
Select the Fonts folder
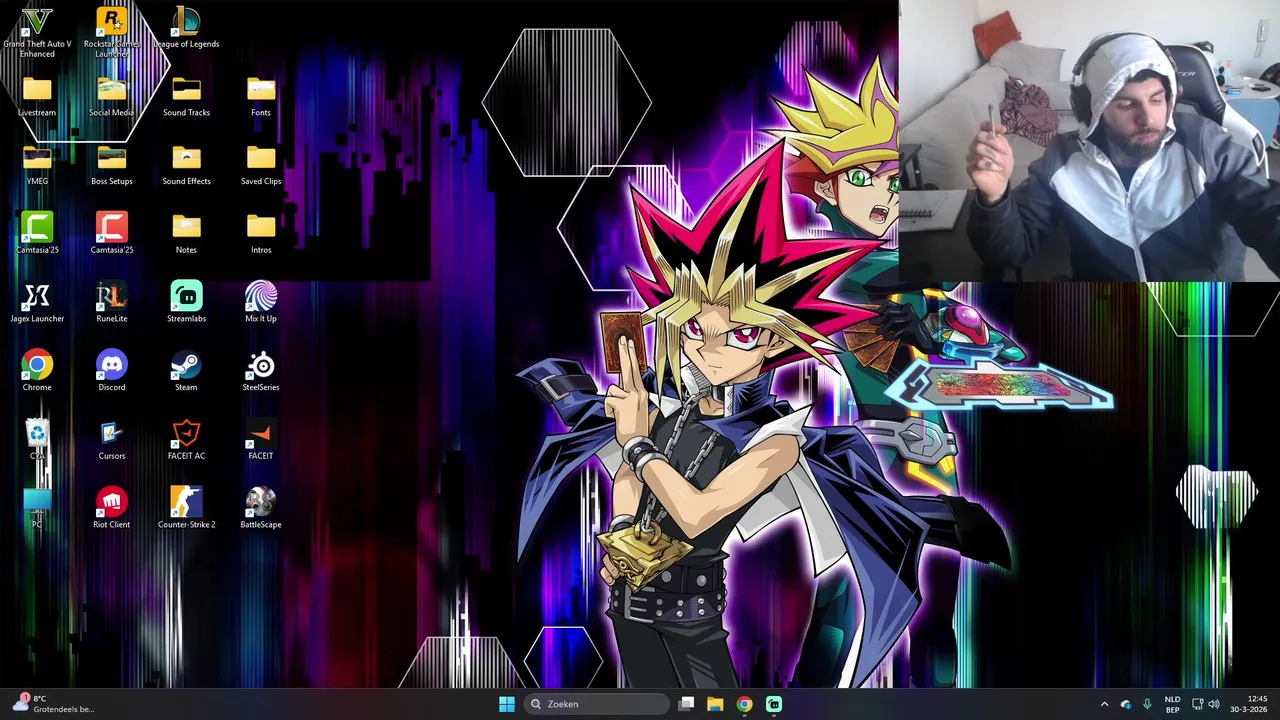pos(261,97)
